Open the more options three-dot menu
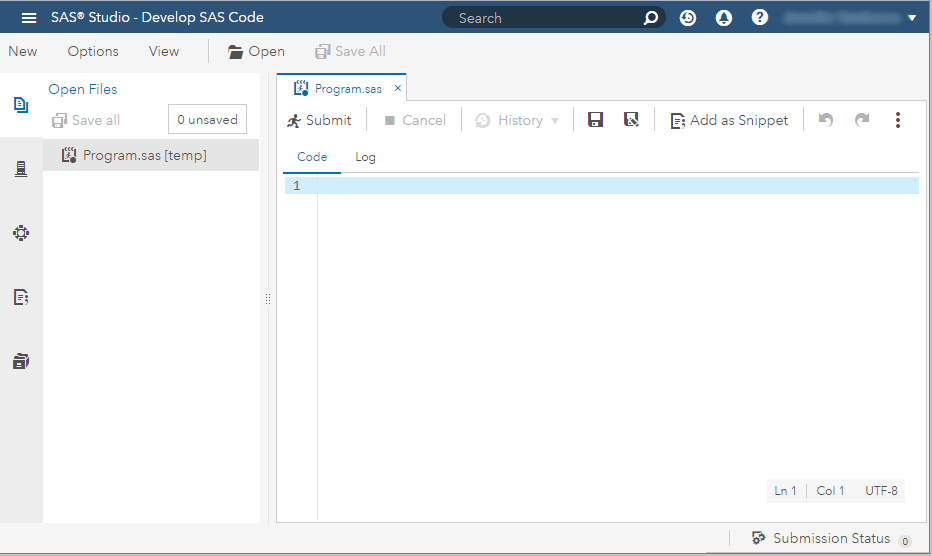 (898, 120)
